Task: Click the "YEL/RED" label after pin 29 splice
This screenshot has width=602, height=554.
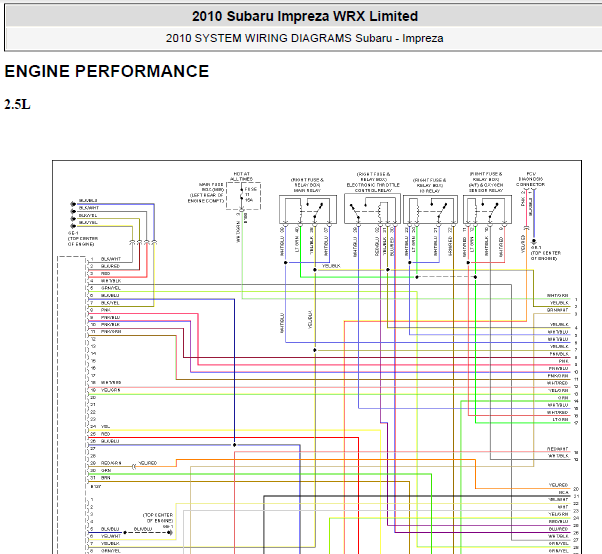Action: coord(147,463)
